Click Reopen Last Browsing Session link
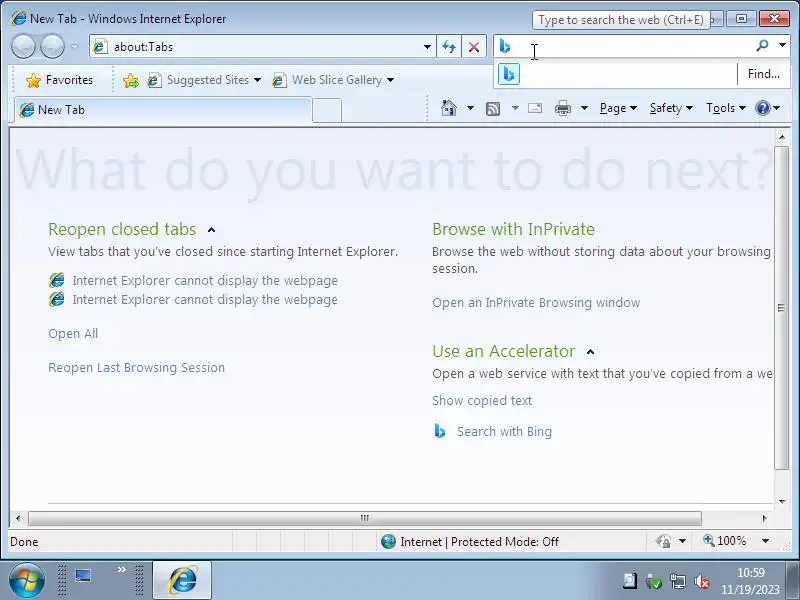Screen dimensions: 800x600 pos(136,368)
